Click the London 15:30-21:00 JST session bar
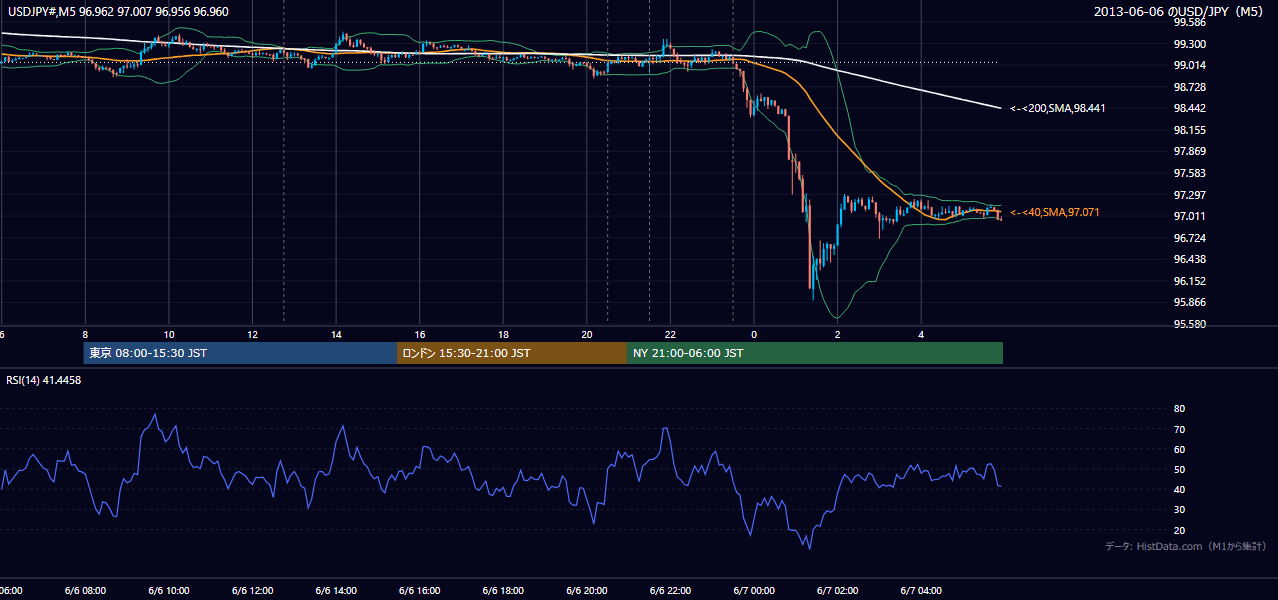This screenshot has width=1278, height=600. coord(512,353)
